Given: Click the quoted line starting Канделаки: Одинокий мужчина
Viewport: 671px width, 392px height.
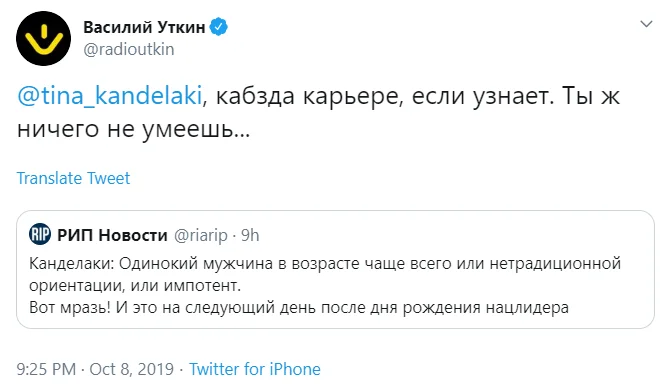Looking at the screenshot, I should click(x=325, y=263).
